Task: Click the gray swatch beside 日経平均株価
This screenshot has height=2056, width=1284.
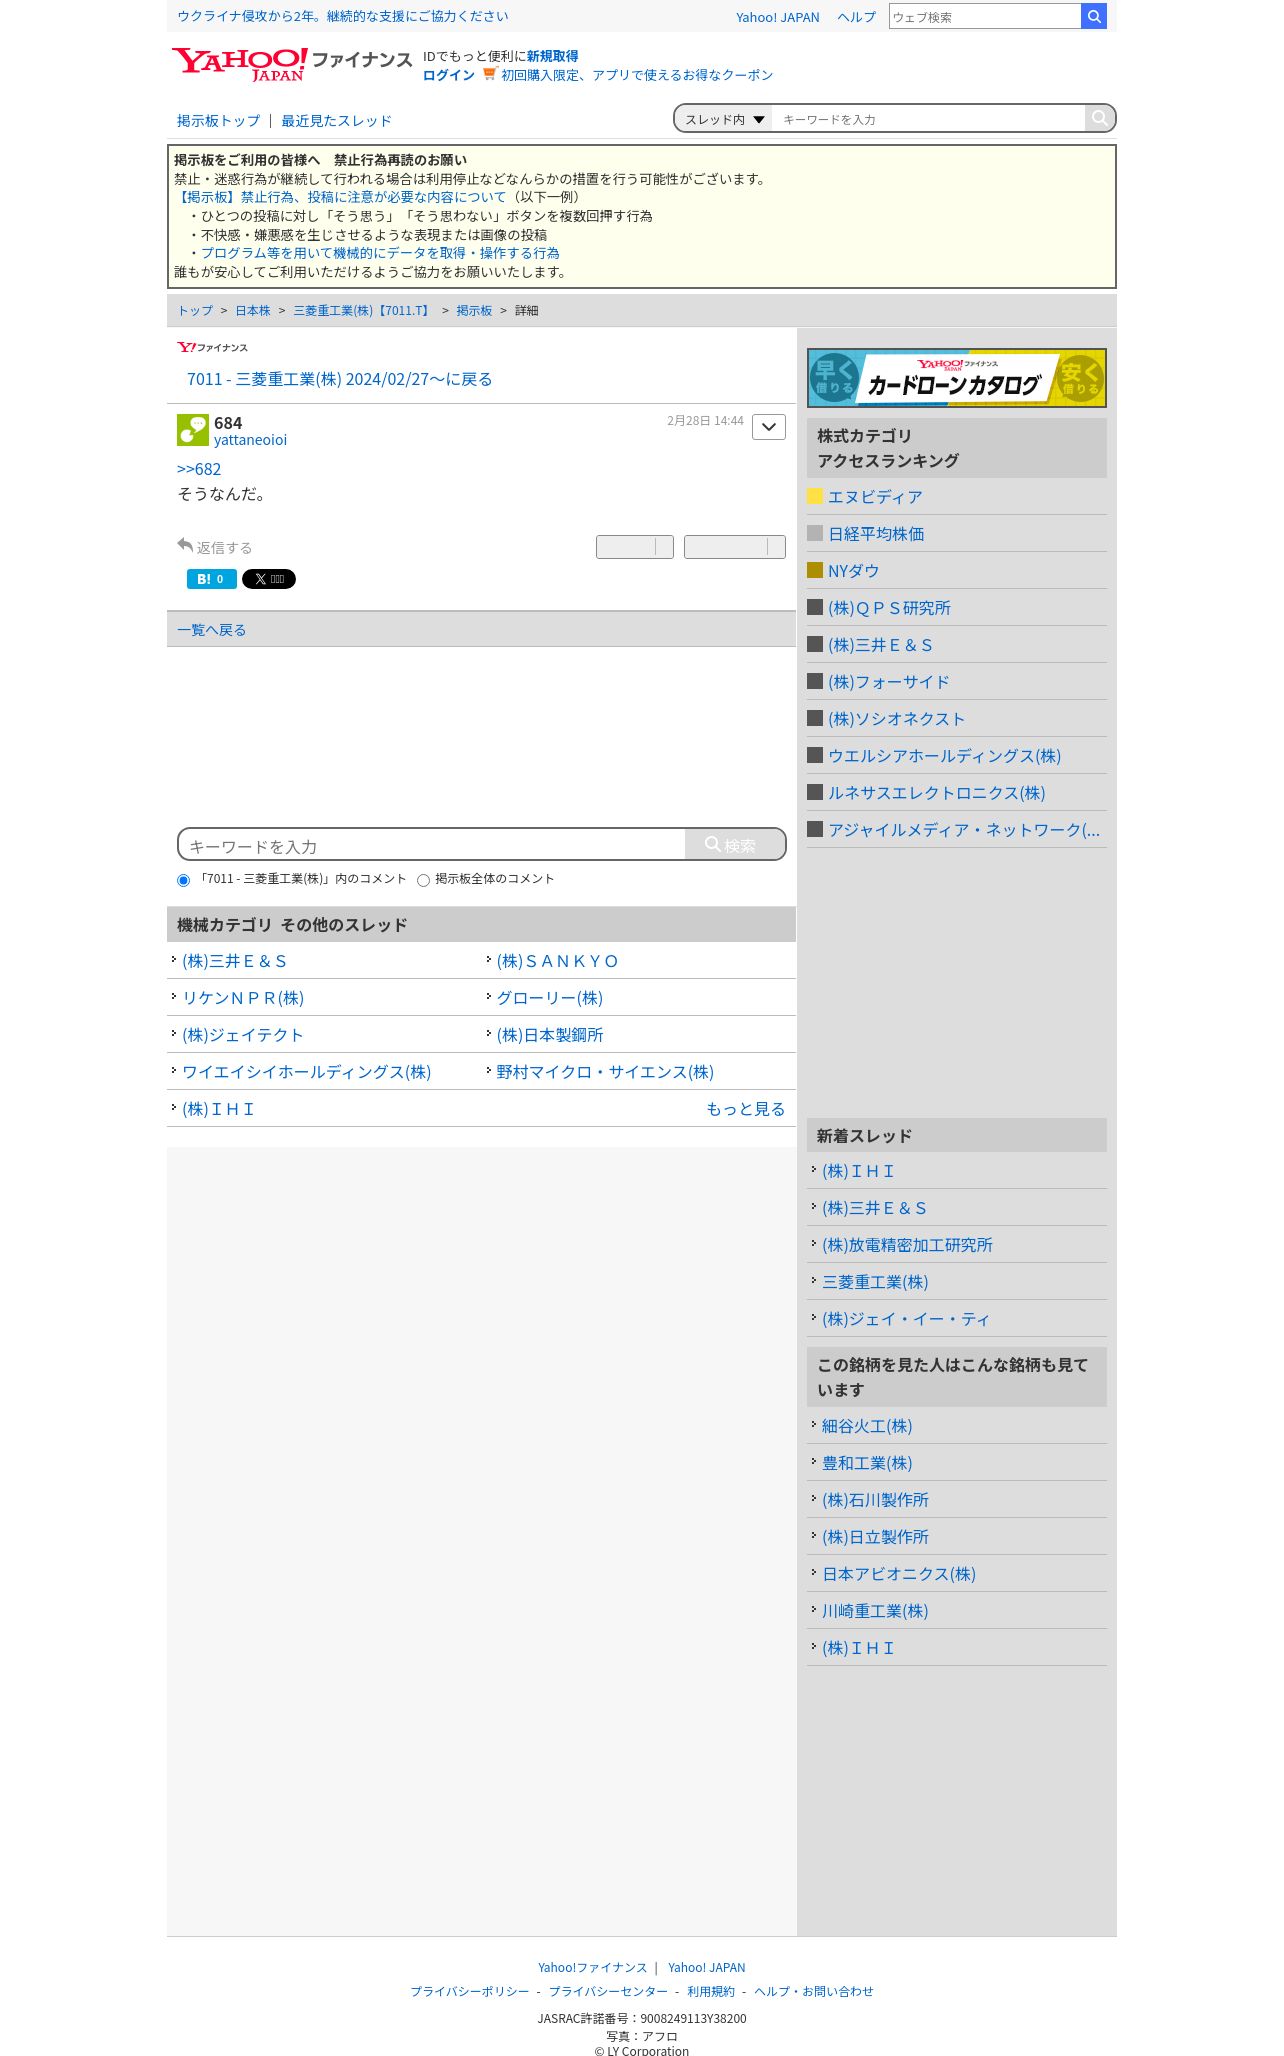Action: [815, 533]
